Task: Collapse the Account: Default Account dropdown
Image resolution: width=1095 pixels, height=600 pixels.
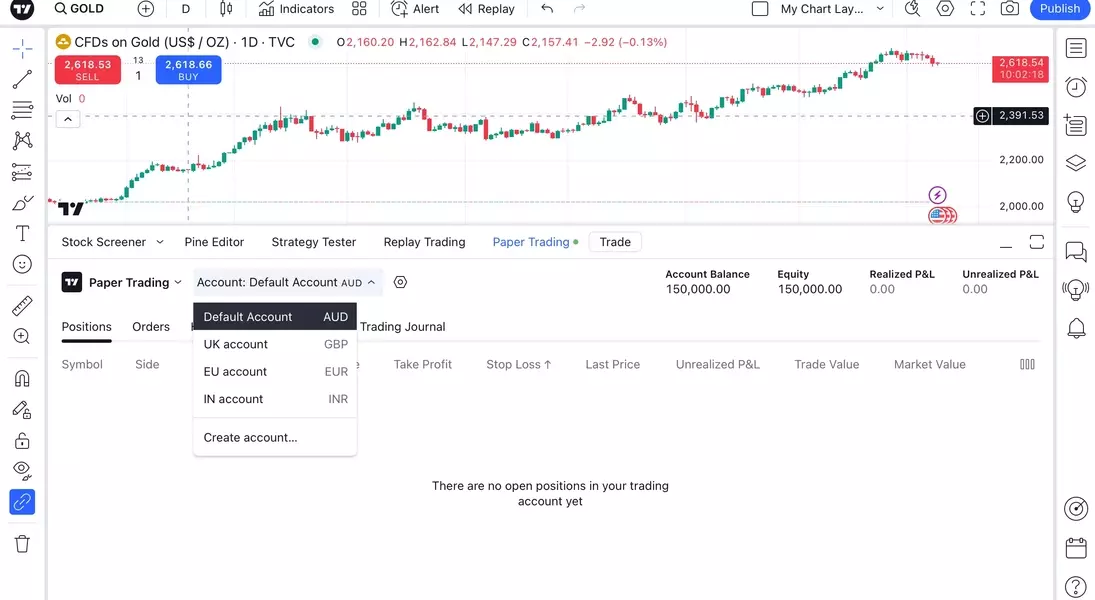Action: [x=287, y=282]
